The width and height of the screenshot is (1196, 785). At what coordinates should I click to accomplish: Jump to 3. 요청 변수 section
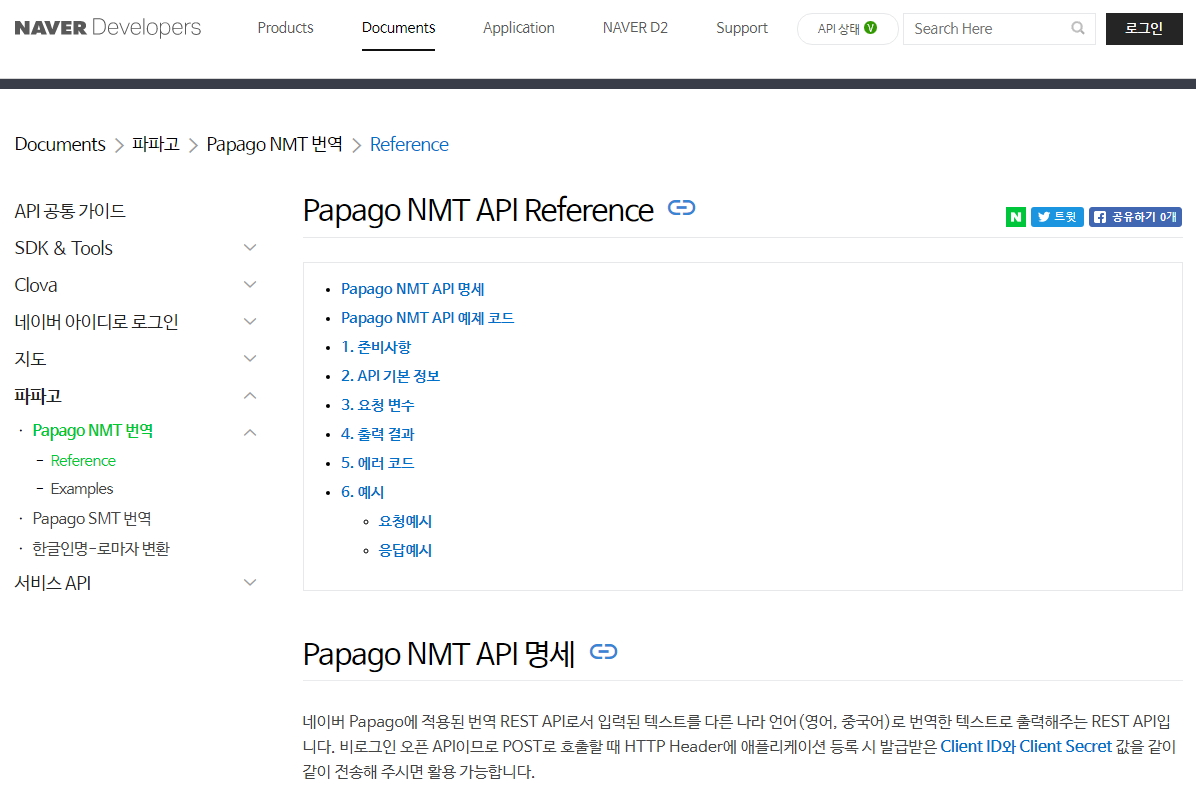click(x=378, y=405)
